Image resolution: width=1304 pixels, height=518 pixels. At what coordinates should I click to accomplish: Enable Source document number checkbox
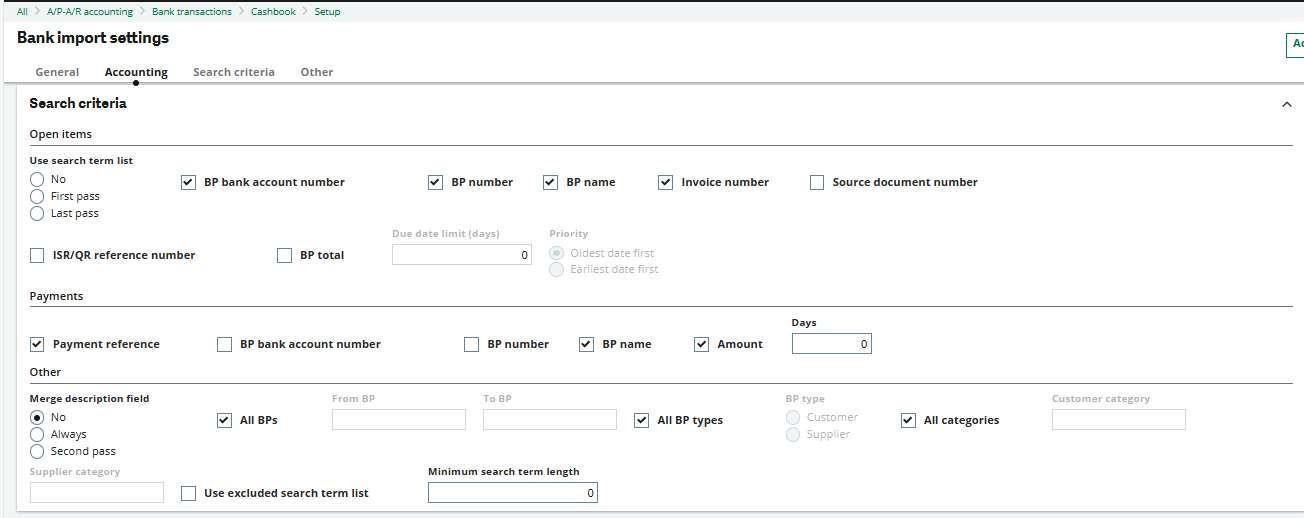pos(817,182)
